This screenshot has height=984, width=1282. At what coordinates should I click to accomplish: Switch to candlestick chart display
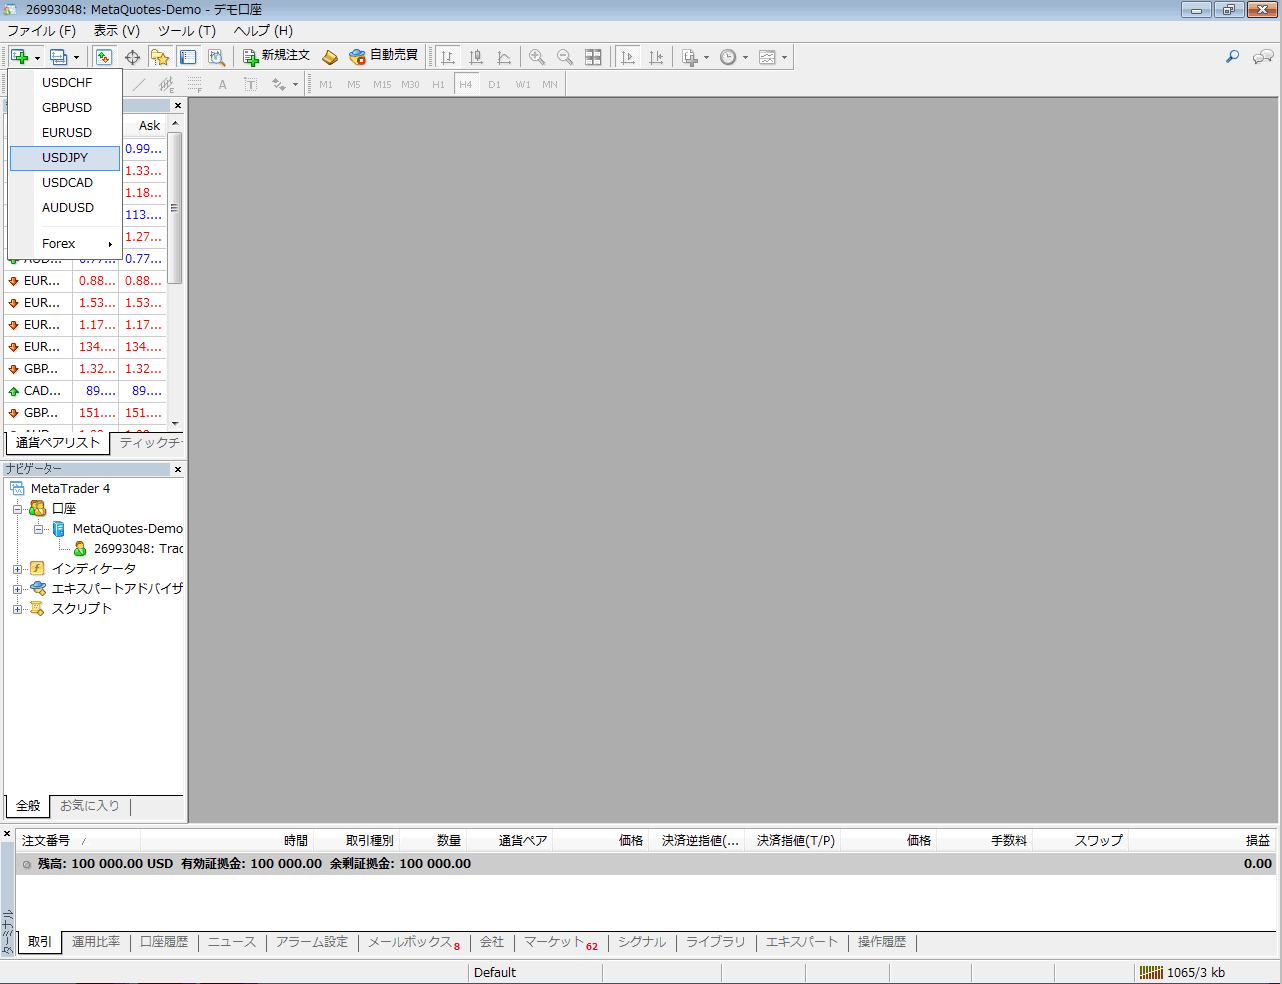coord(476,57)
